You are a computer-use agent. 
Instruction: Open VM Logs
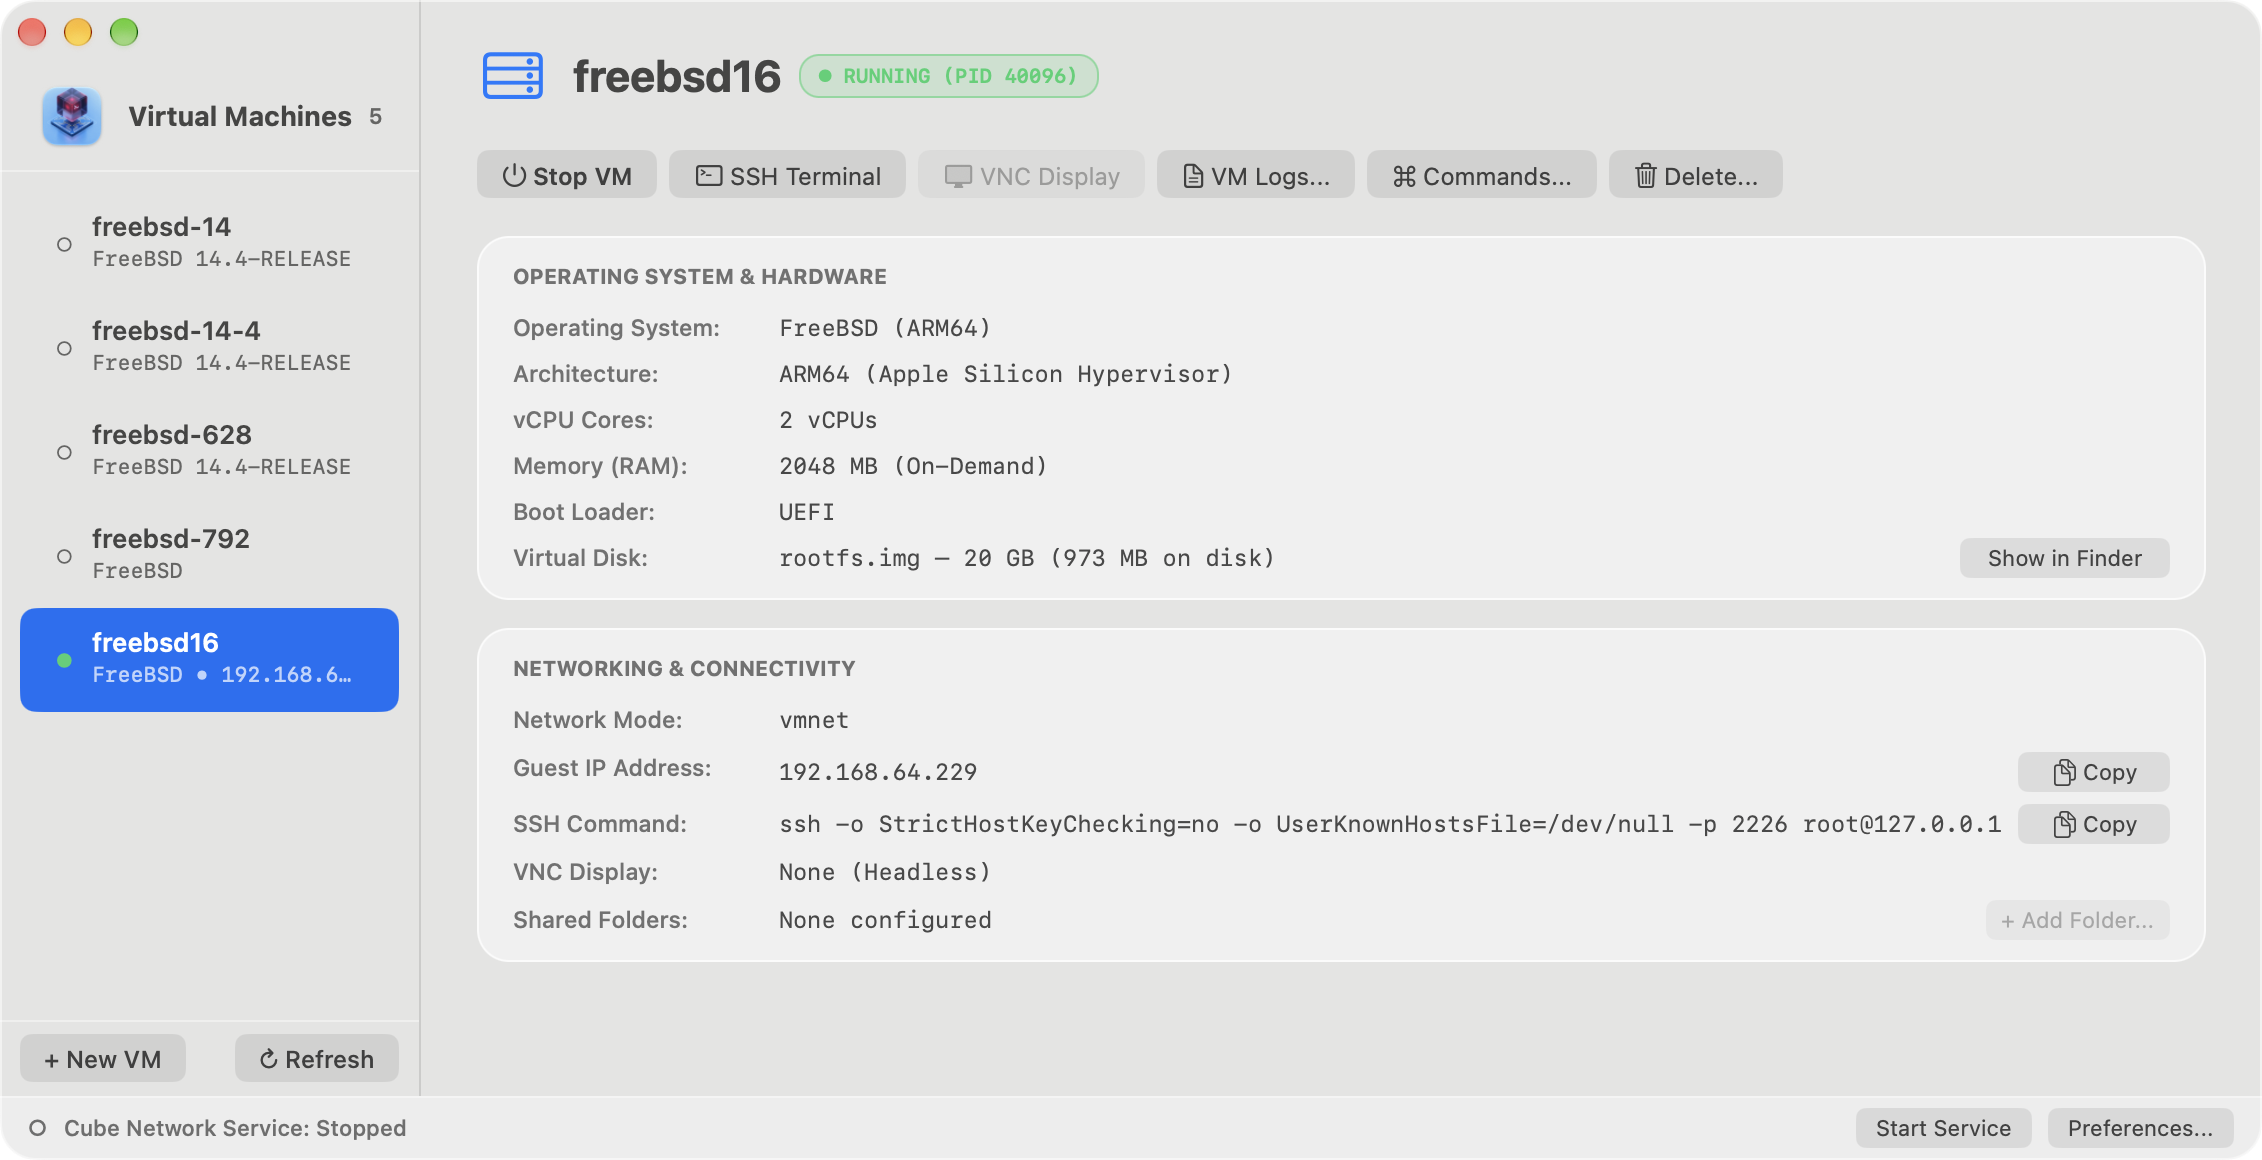(1256, 175)
